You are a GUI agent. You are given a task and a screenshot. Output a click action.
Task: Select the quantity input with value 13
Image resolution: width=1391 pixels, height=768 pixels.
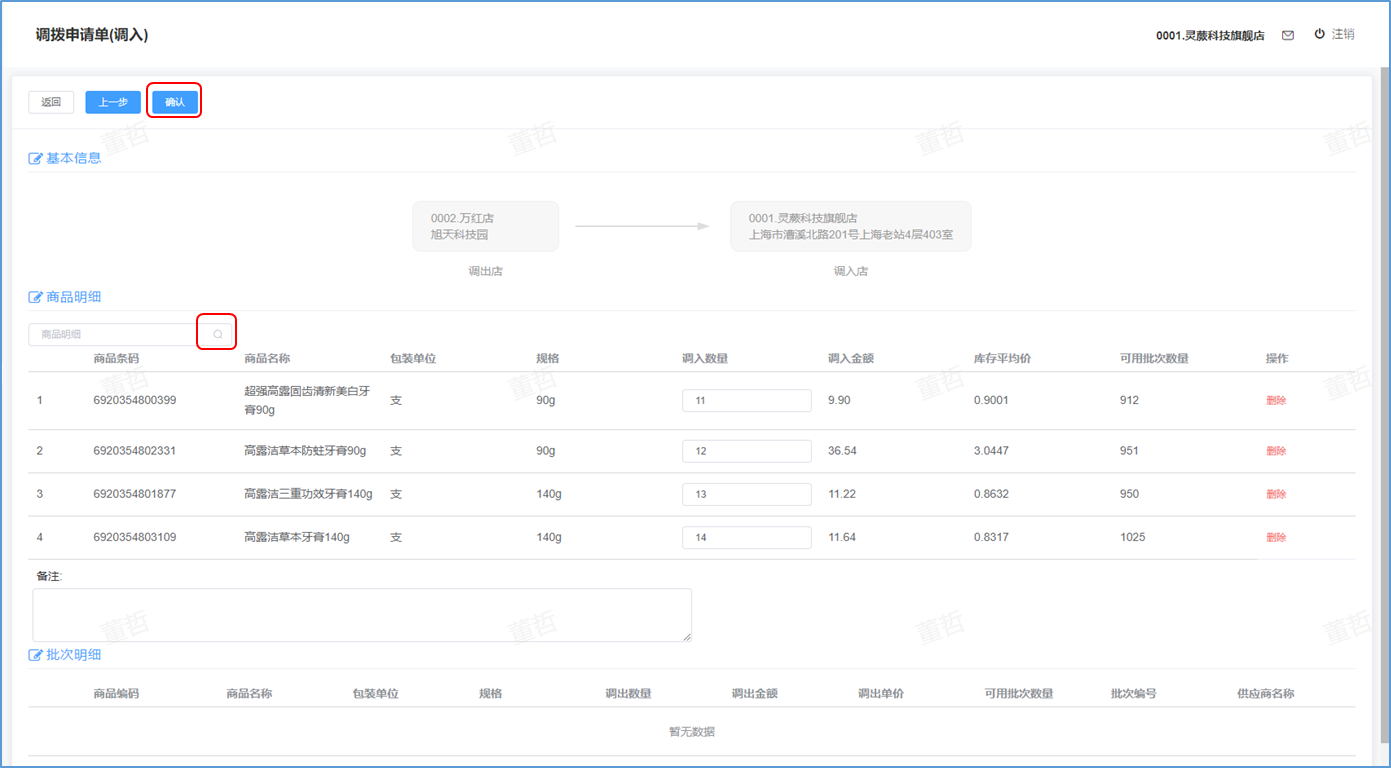(x=746, y=494)
